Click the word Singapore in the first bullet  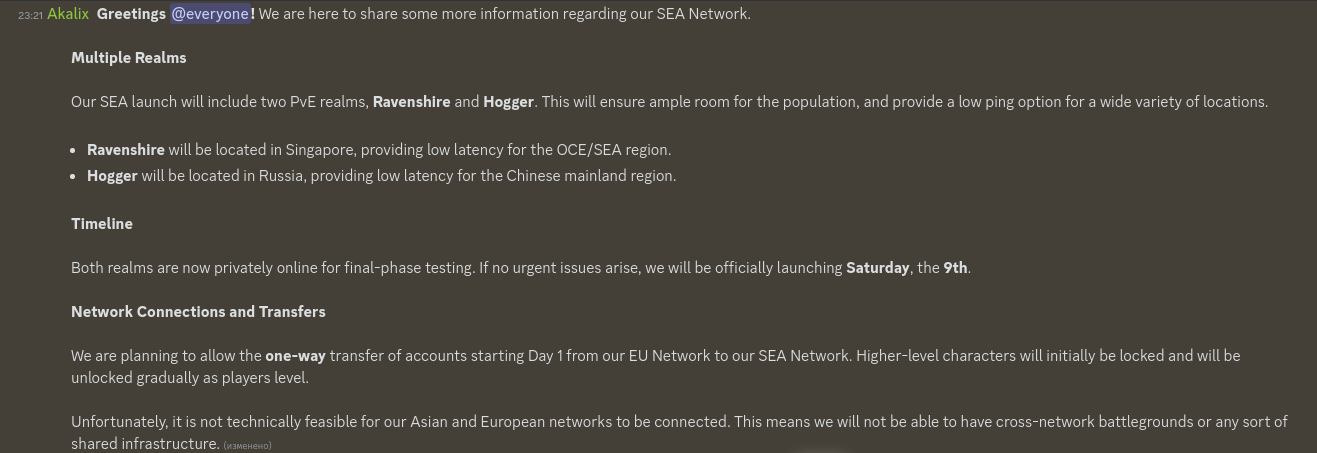[320, 150]
